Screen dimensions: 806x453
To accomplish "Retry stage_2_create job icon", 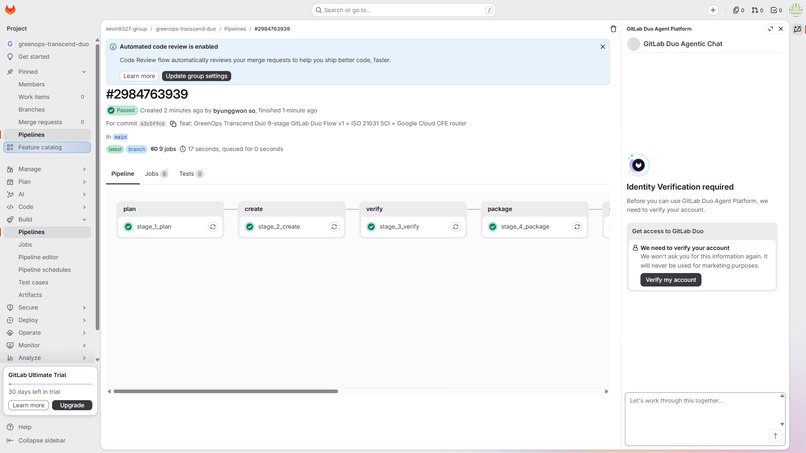I will (334, 227).
